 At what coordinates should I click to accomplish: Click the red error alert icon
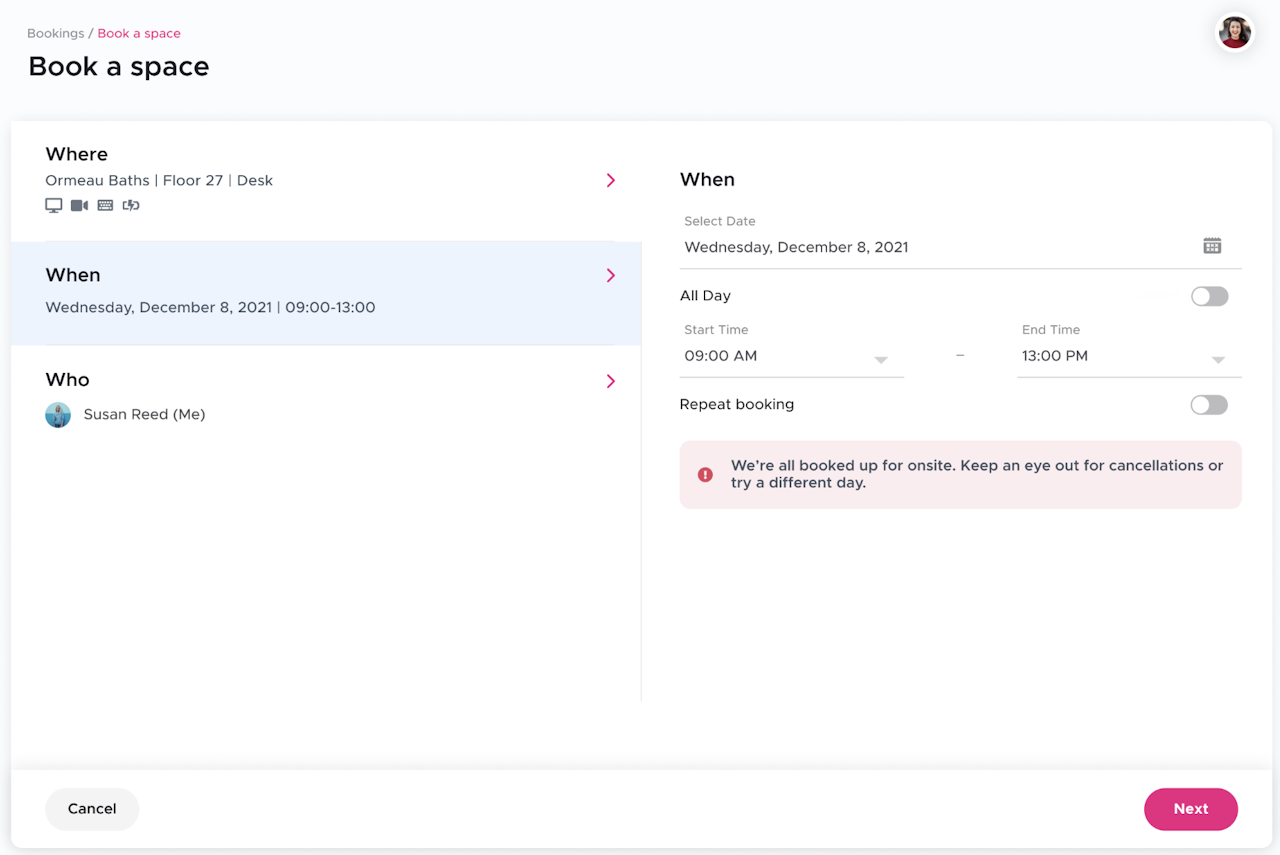click(705, 475)
